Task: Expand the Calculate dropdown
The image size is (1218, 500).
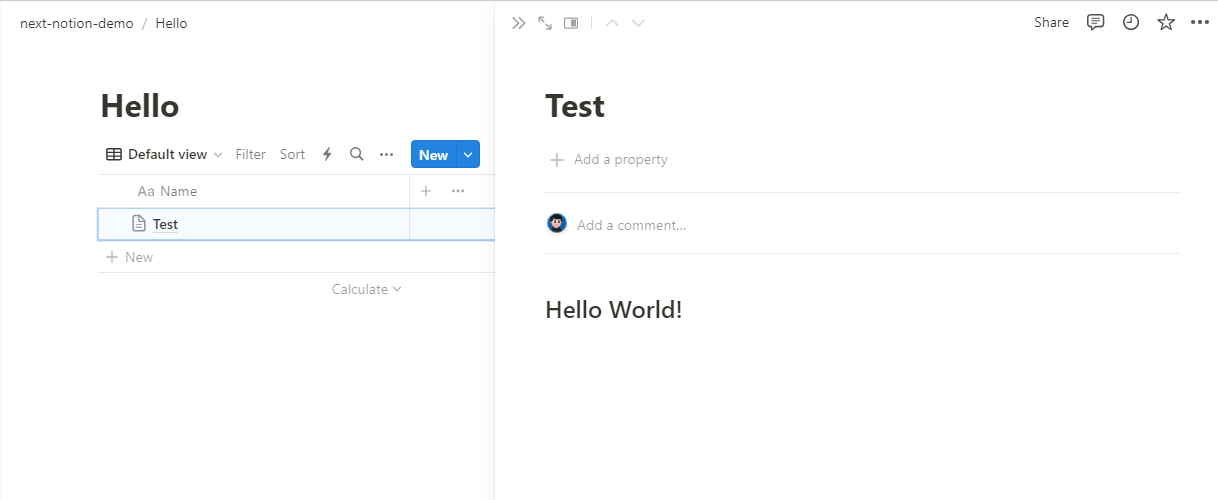Action: [x=366, y=289]
